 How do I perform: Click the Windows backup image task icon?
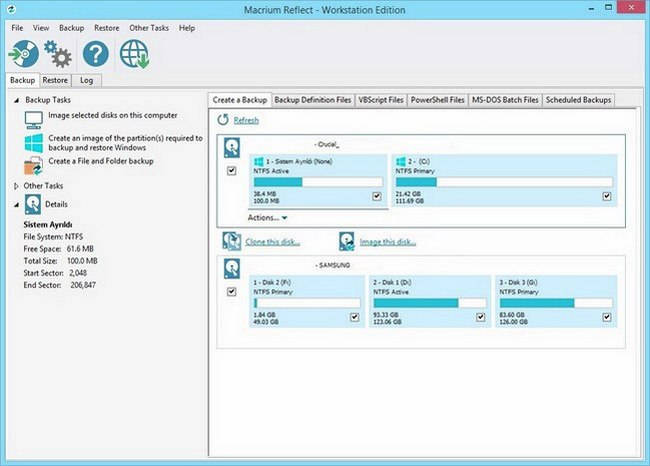tap(32, 142)
